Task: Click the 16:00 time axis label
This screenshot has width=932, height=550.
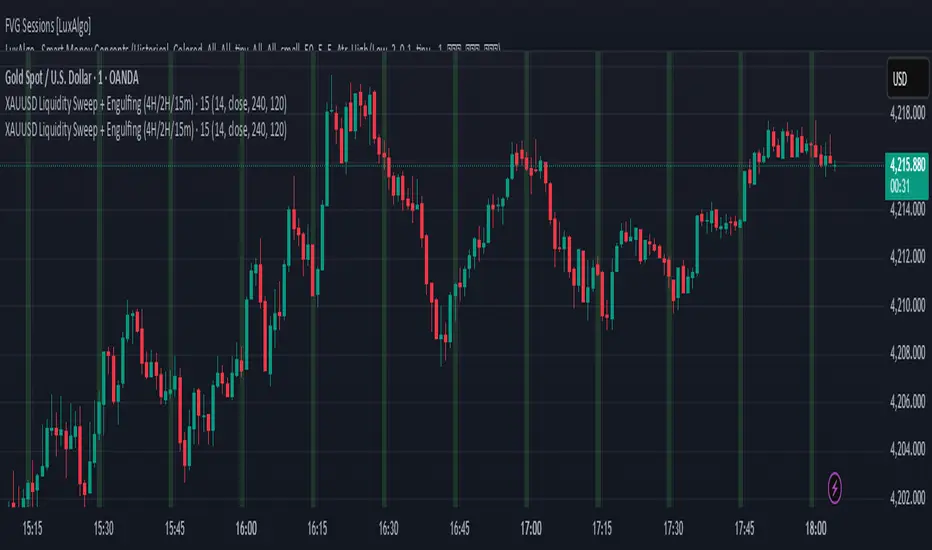Action: tap(246, 527)
